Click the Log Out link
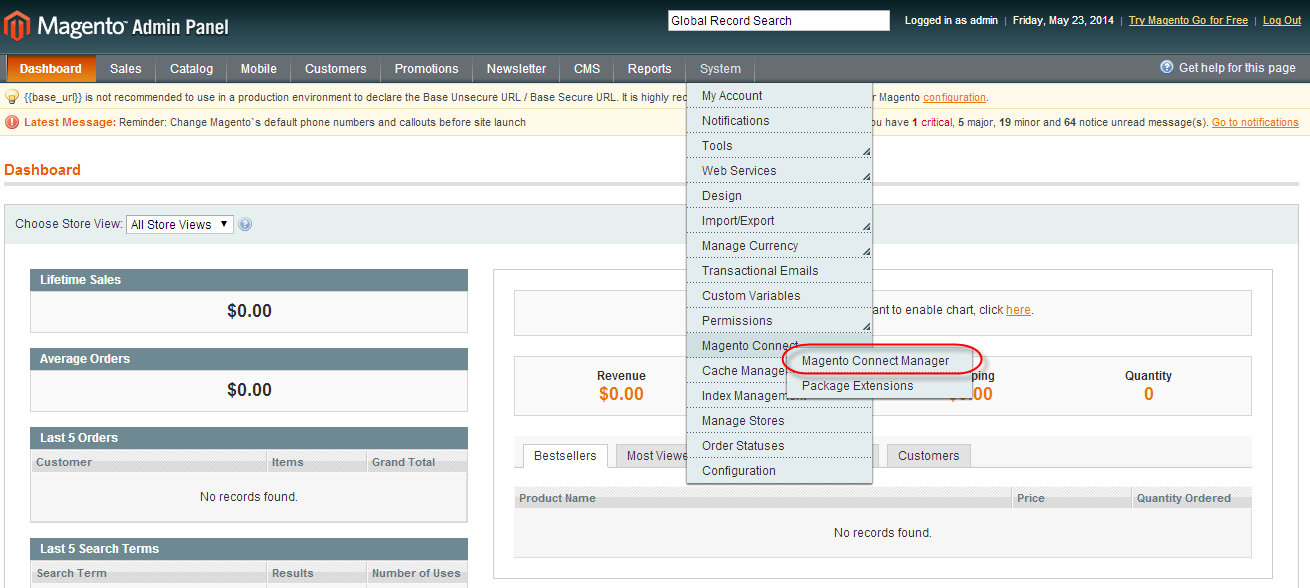Image resolution: width=1310 pixels, height=588 pixels. point(1282,21)
